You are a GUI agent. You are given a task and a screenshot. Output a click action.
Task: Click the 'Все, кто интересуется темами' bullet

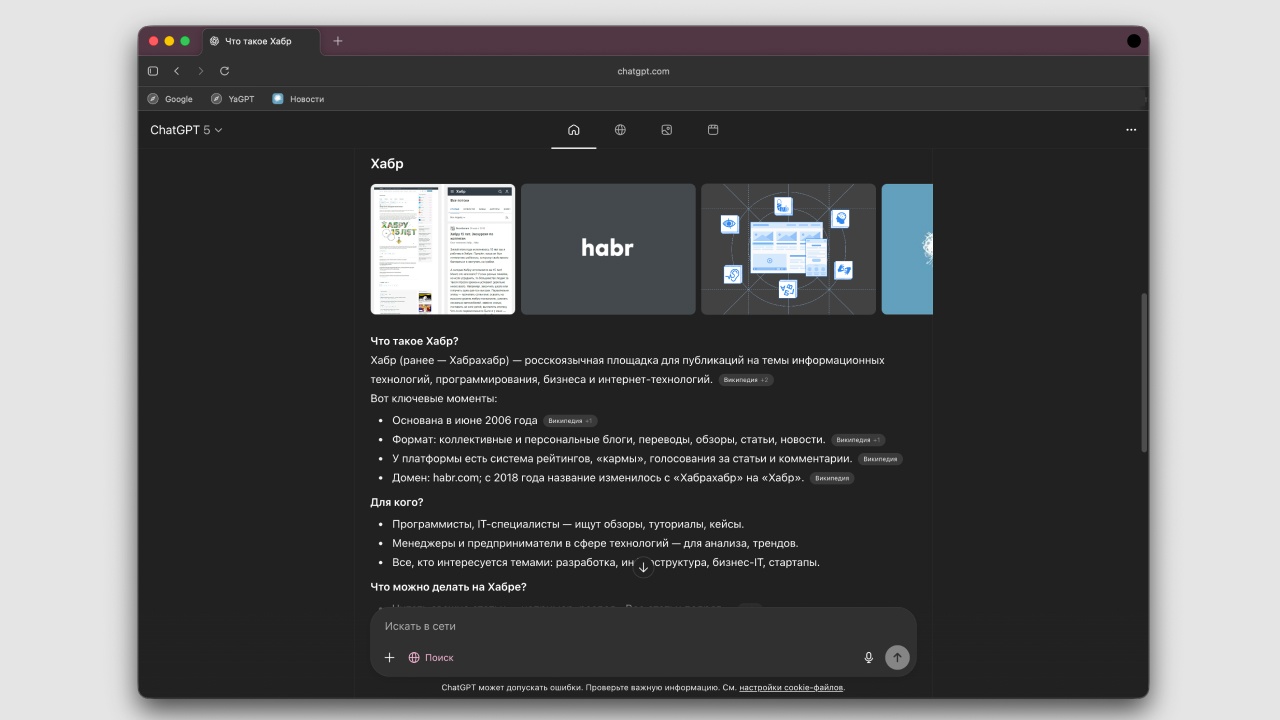click(606, 562)
